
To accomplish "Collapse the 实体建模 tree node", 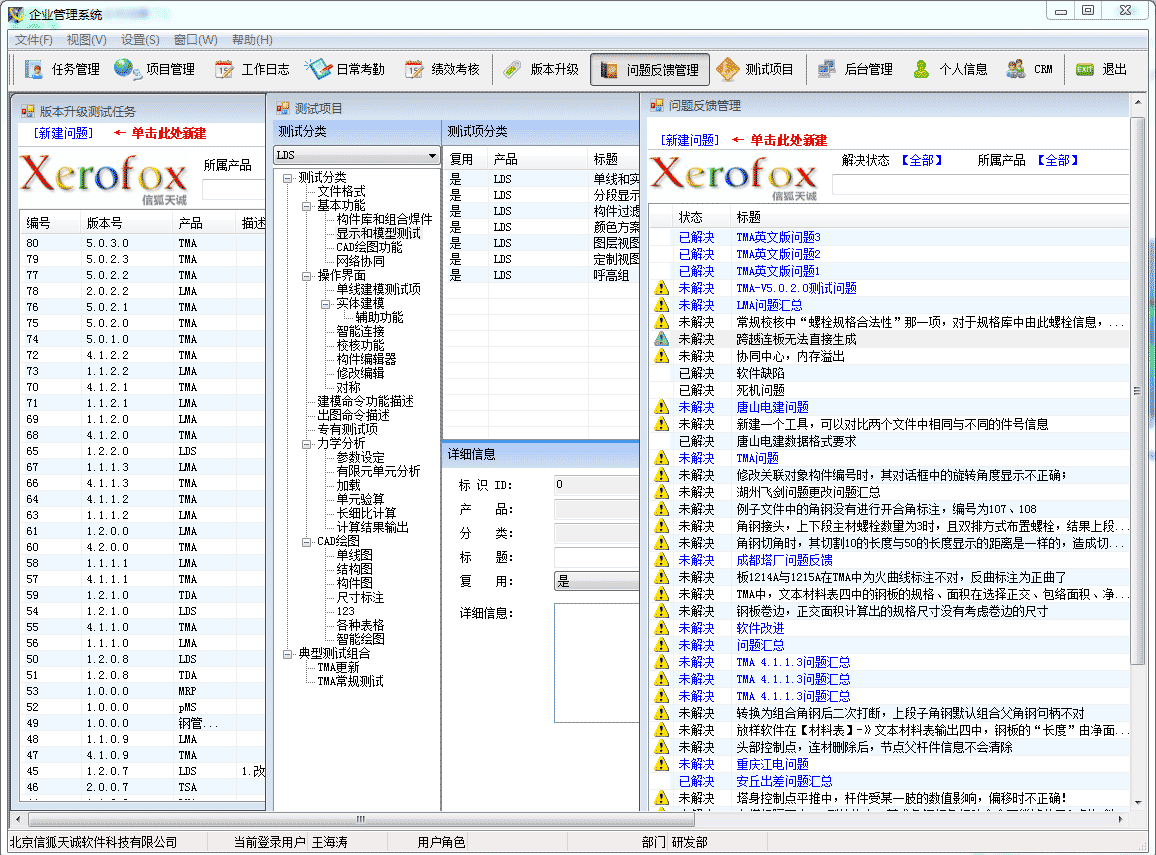I will tap(326, 304).
